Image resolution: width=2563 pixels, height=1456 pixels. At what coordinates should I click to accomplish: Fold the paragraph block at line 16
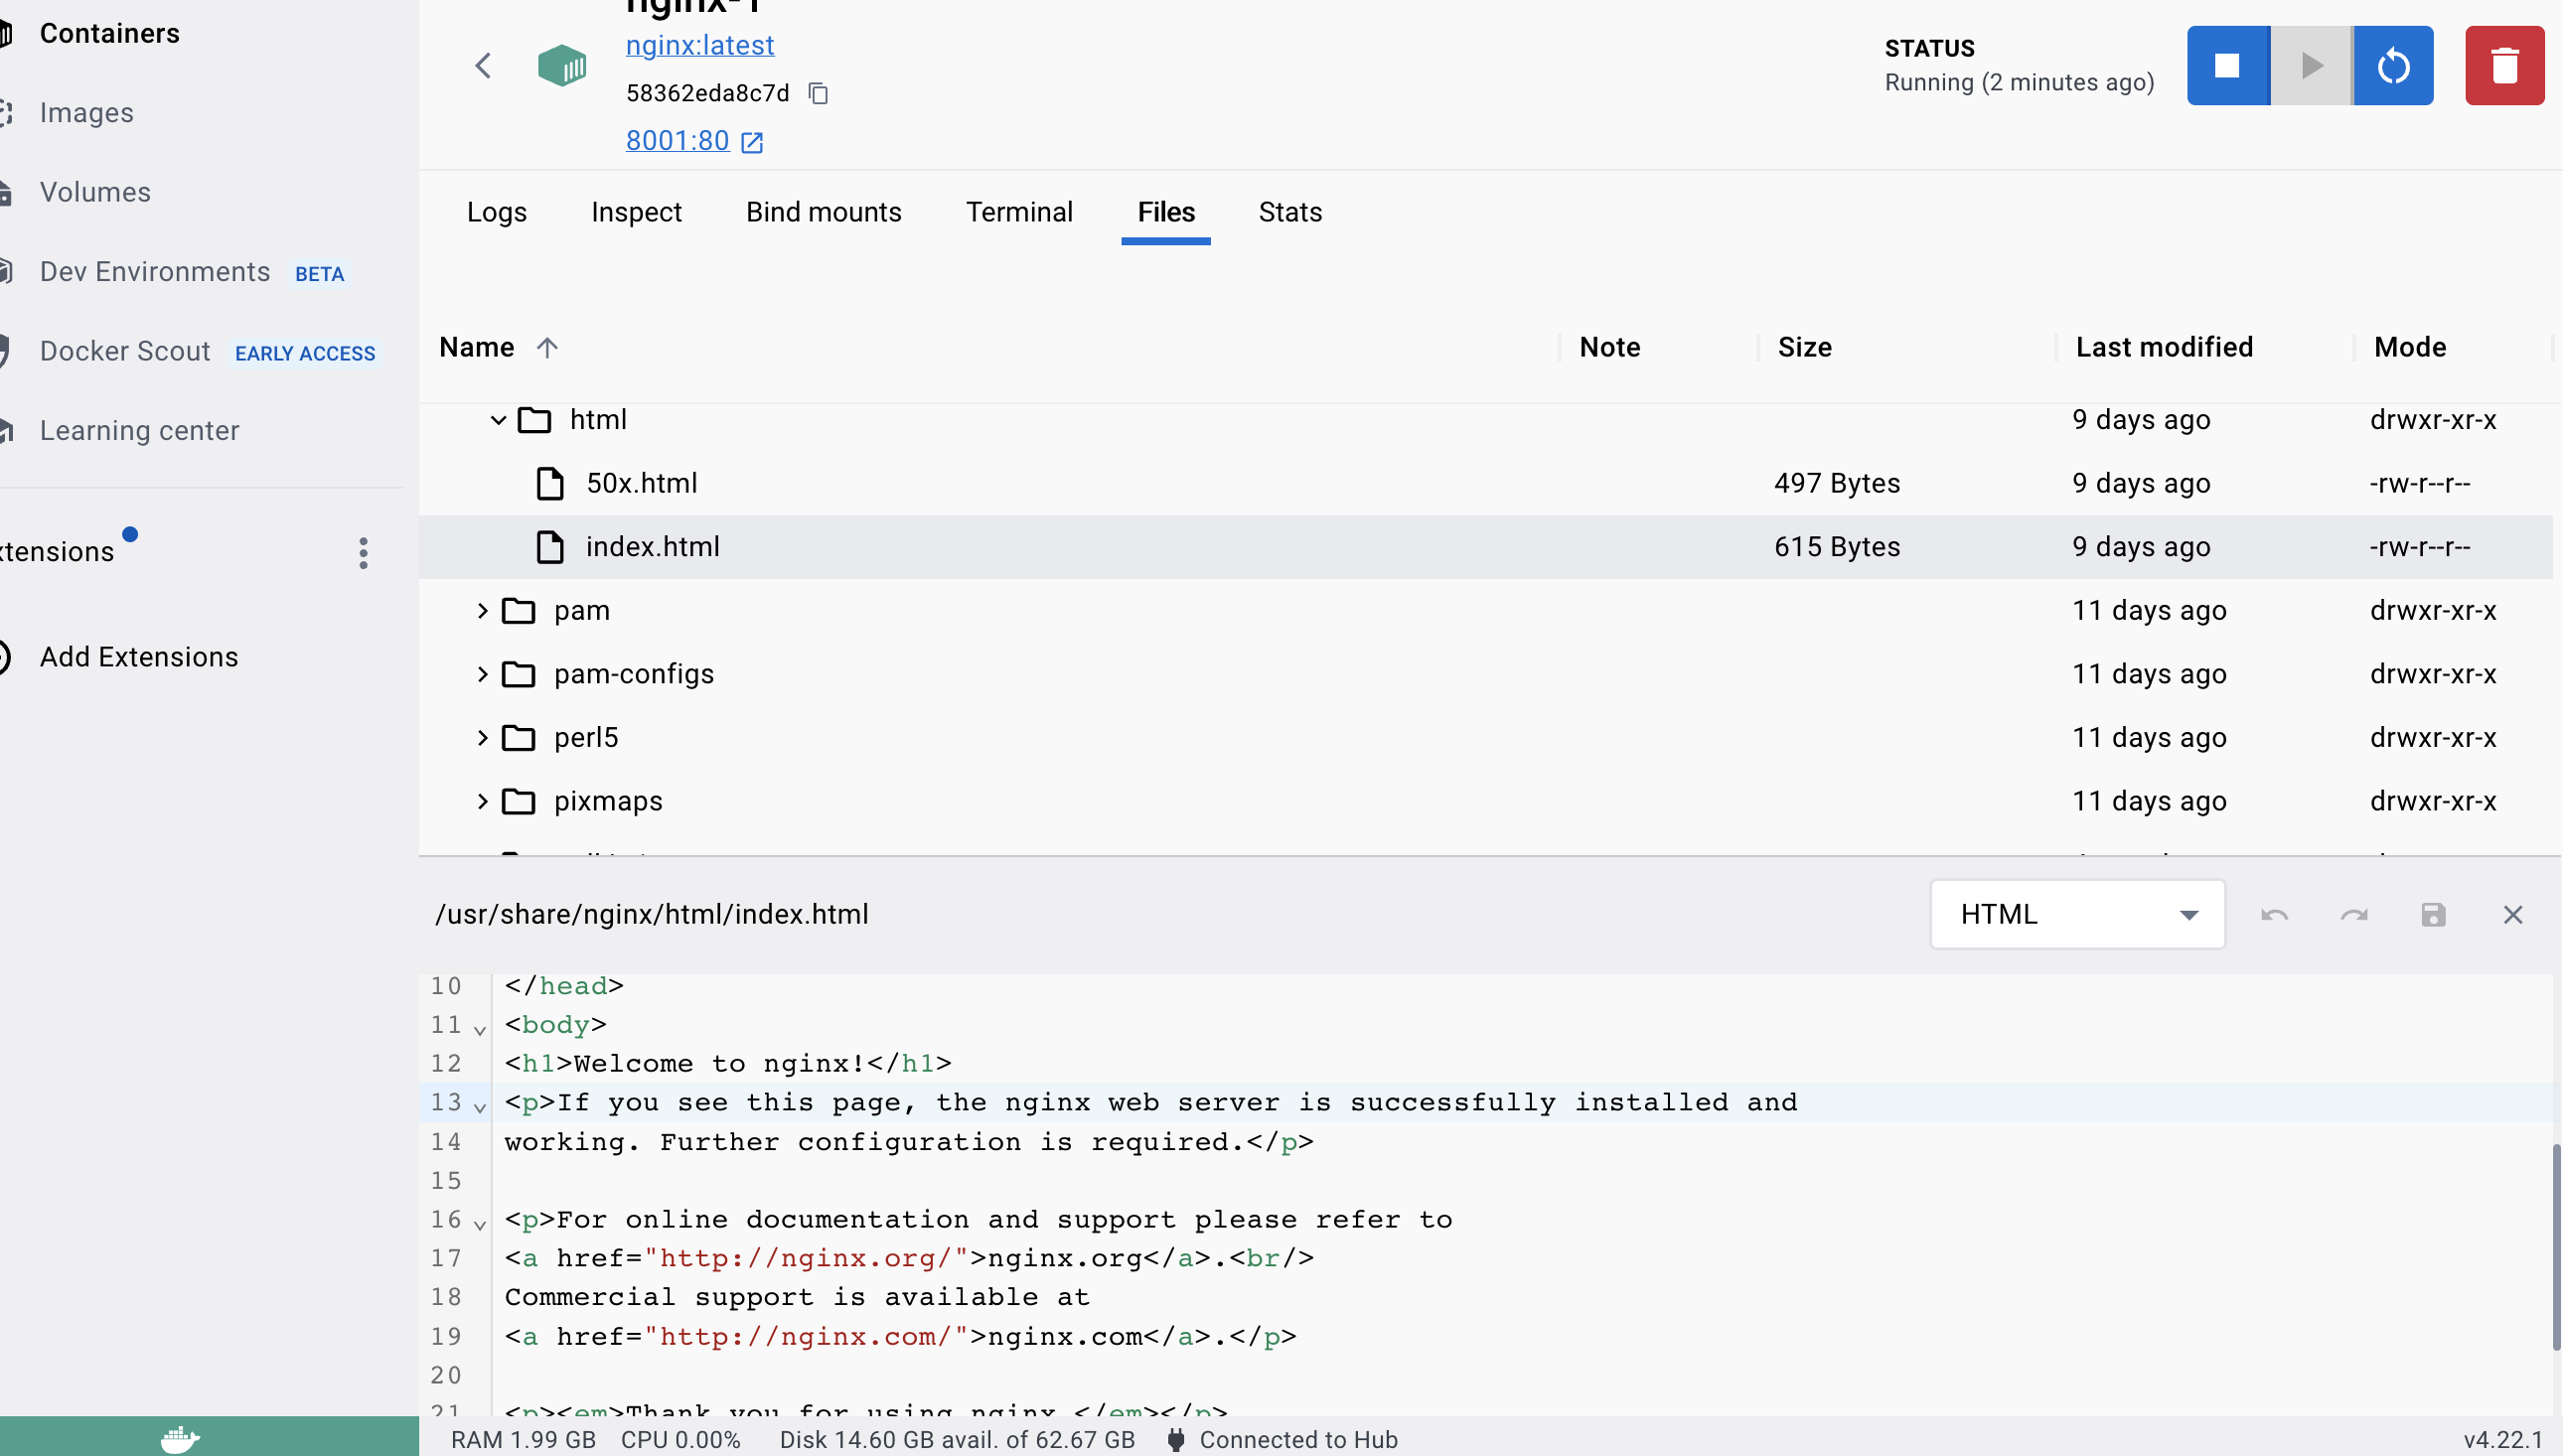coord(480,1223)
